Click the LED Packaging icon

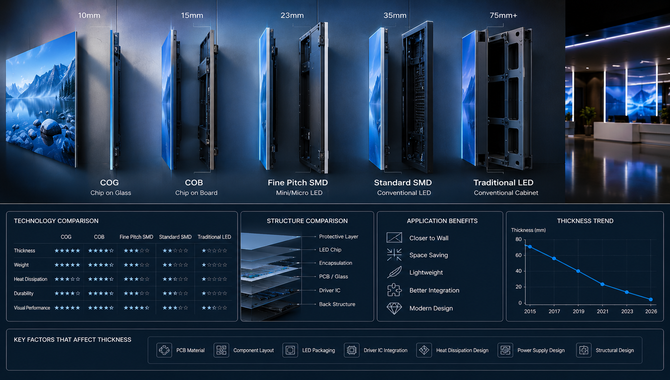pos(290,350)
